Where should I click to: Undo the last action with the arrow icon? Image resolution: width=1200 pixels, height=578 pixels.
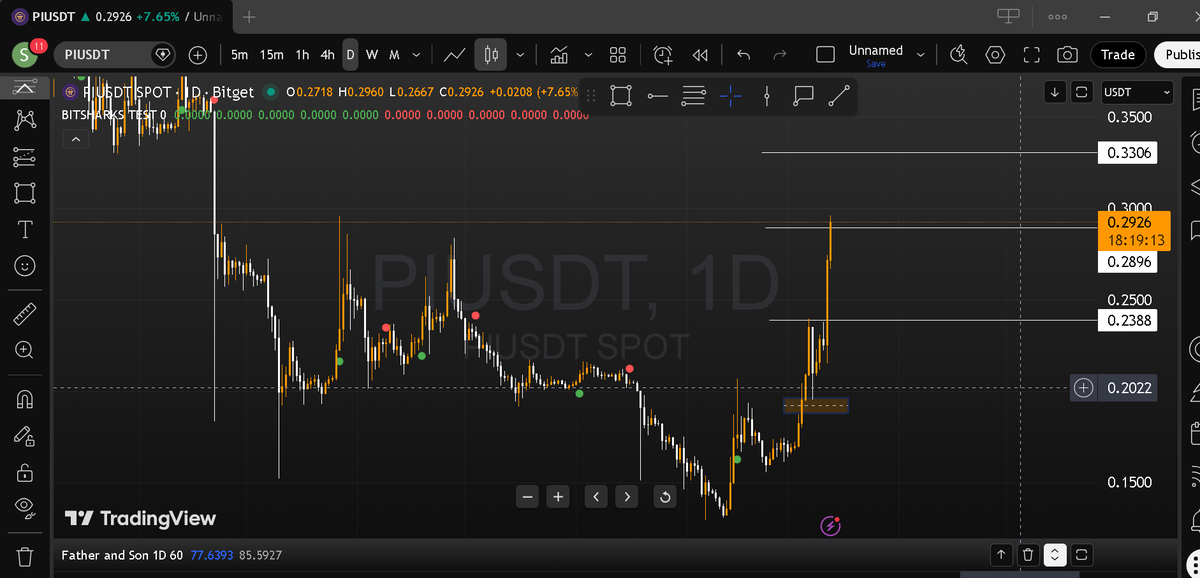pyautogui.click(x=743, y=55)
